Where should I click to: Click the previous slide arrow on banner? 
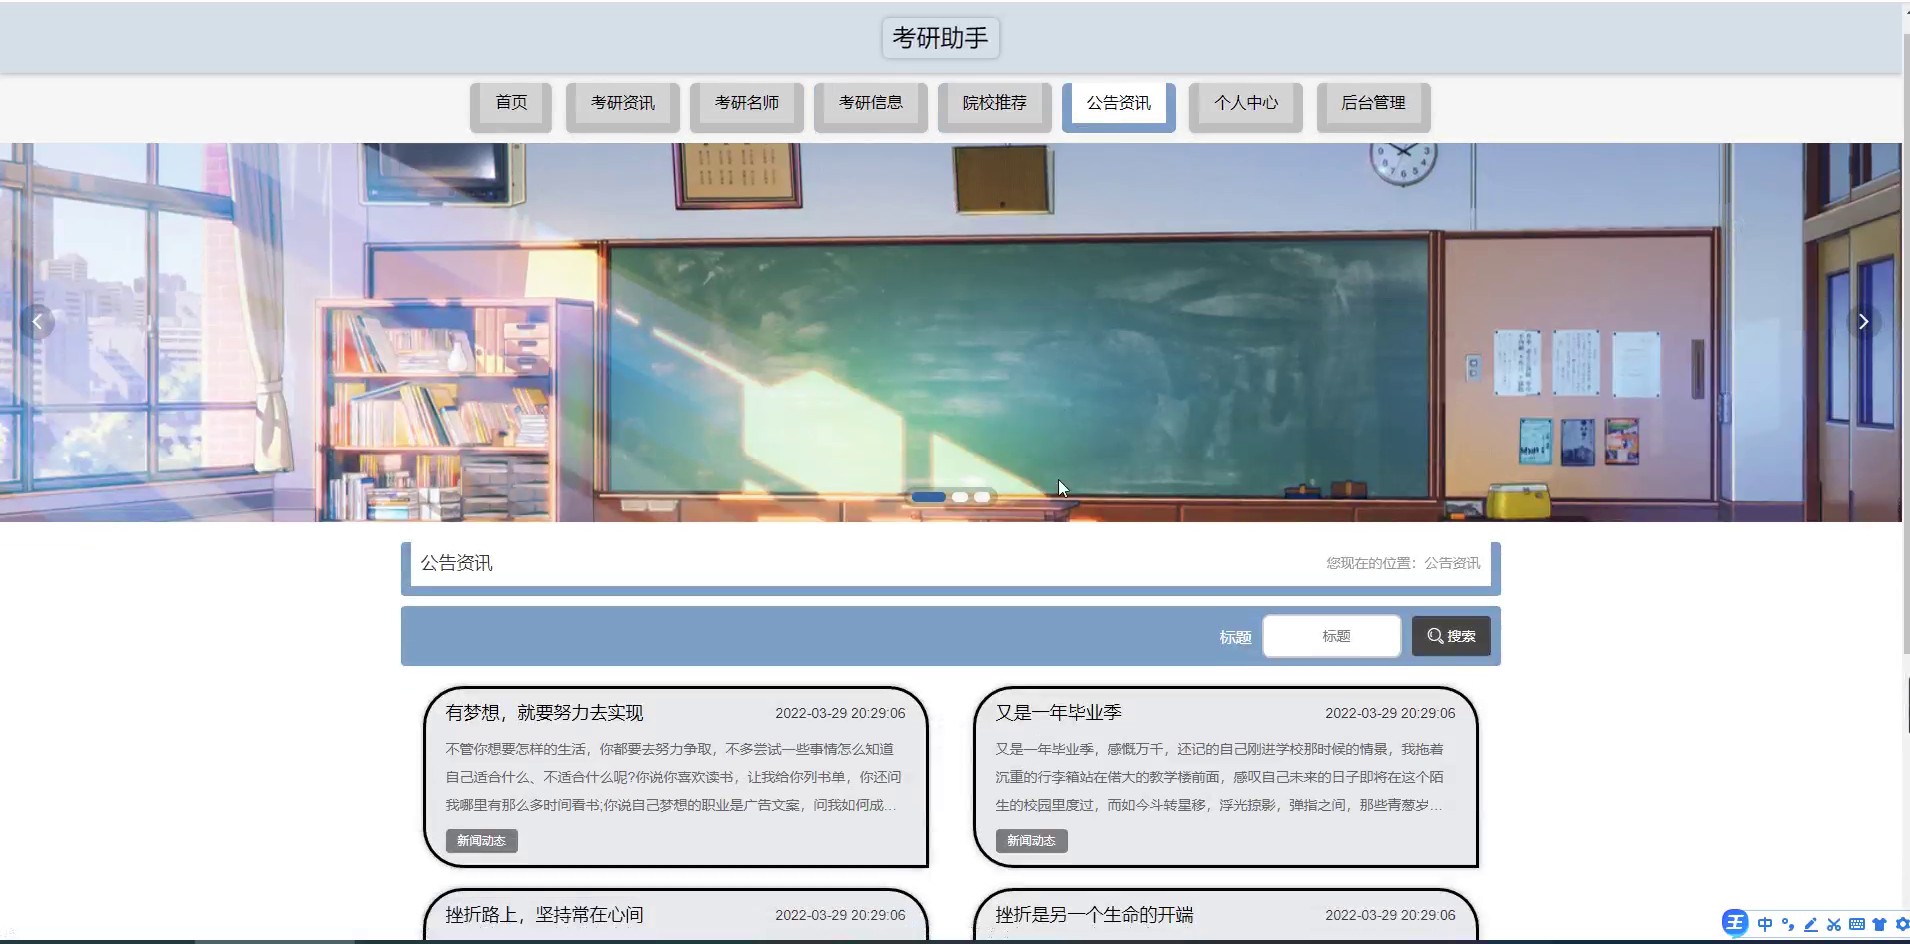pos(37,321)
